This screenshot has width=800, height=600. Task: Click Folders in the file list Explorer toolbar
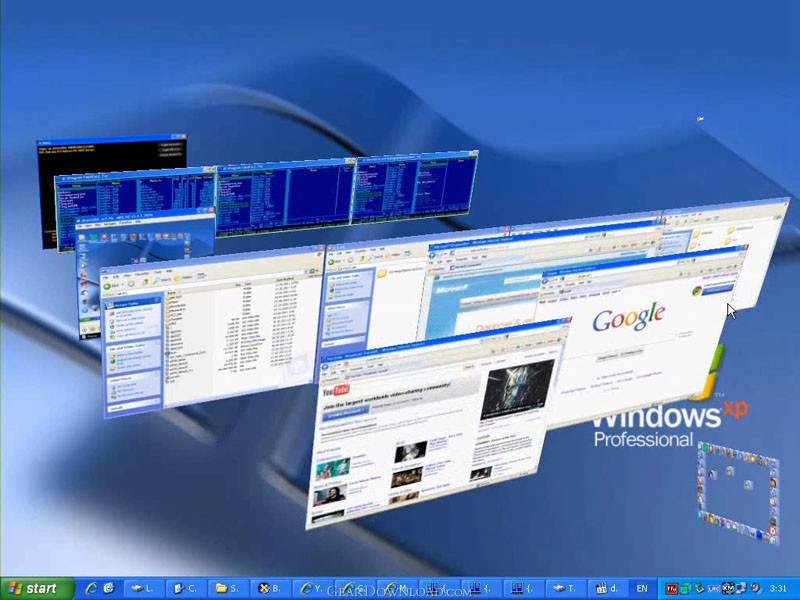183,278
